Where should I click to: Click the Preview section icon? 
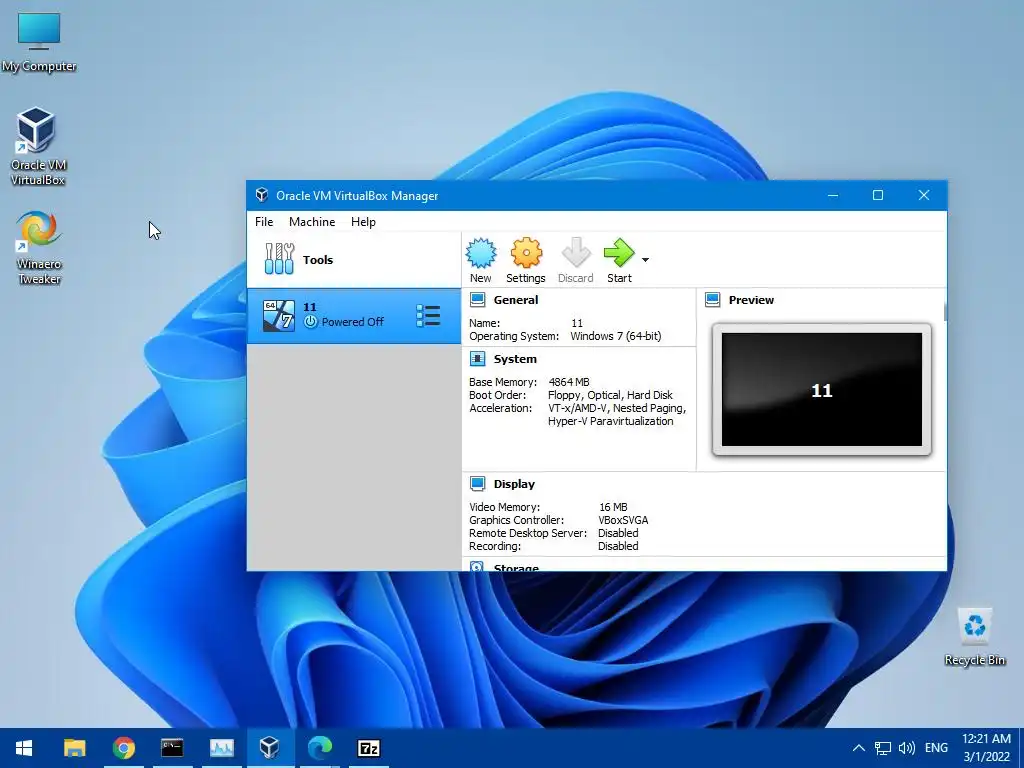pyautogui.click(x=712, y=300)
